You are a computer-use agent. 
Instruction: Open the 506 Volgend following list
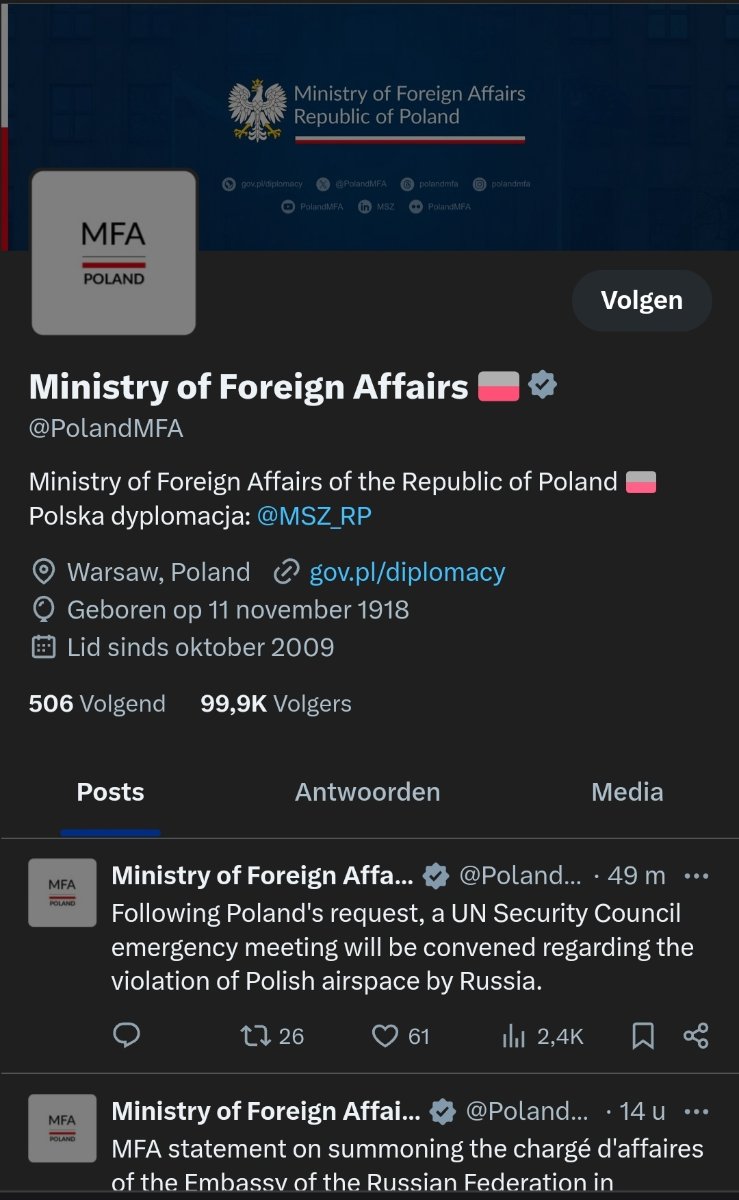pos(97,703)
